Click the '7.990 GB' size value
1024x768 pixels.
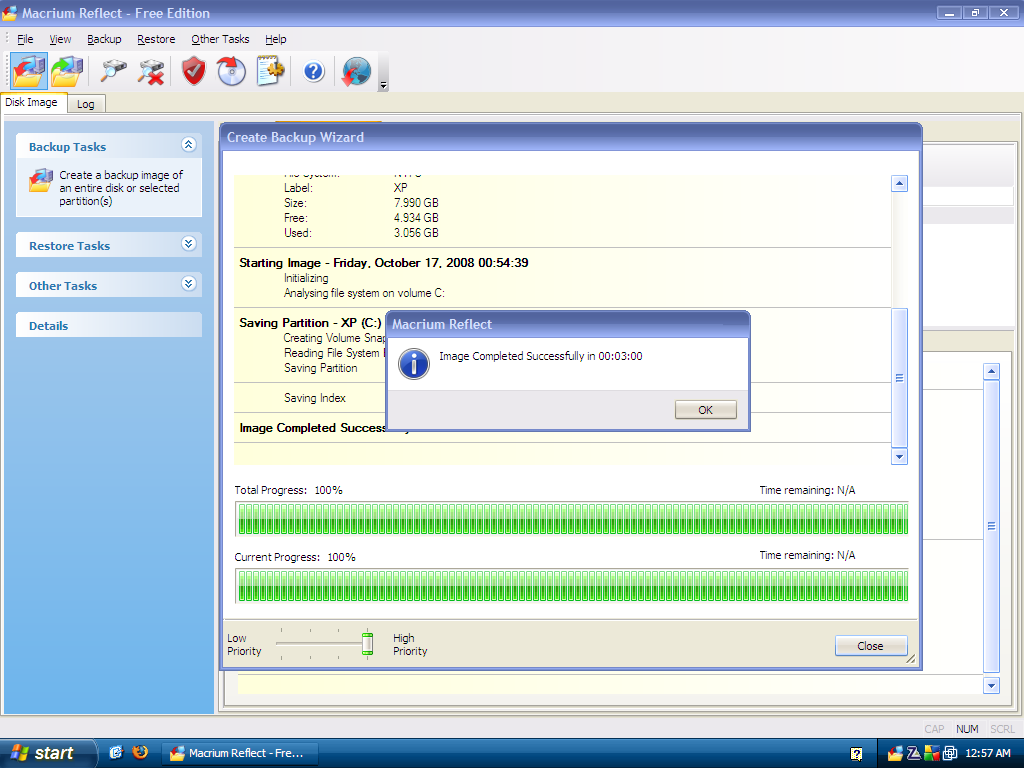[x=416, y=203]
